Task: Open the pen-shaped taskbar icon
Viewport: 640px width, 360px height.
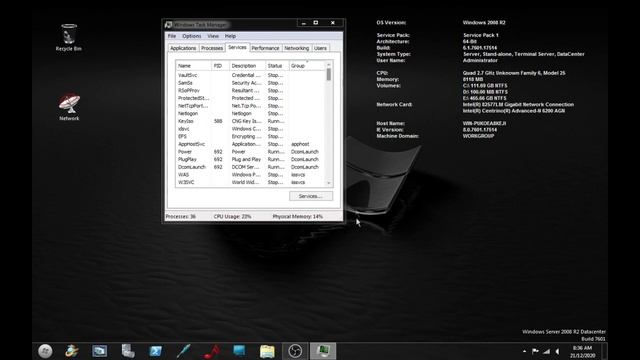Action: point(183,351)
